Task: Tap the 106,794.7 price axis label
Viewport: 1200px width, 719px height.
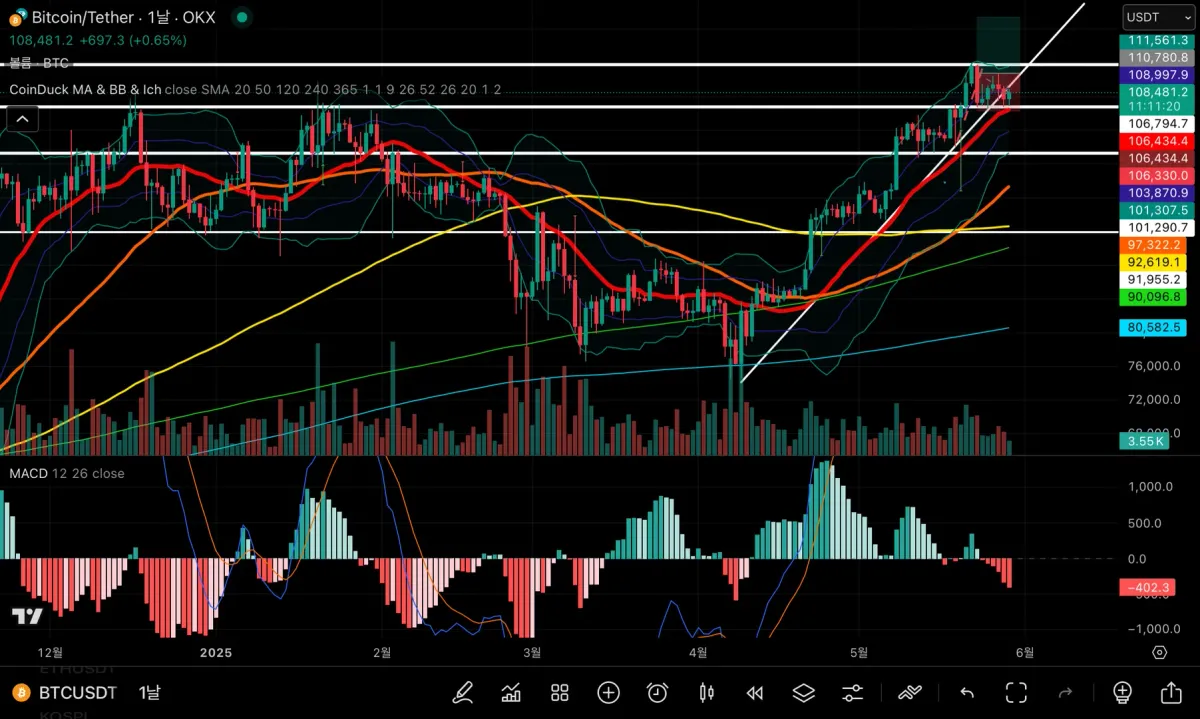Action: pyautogui.click(x=1157, y=124)
